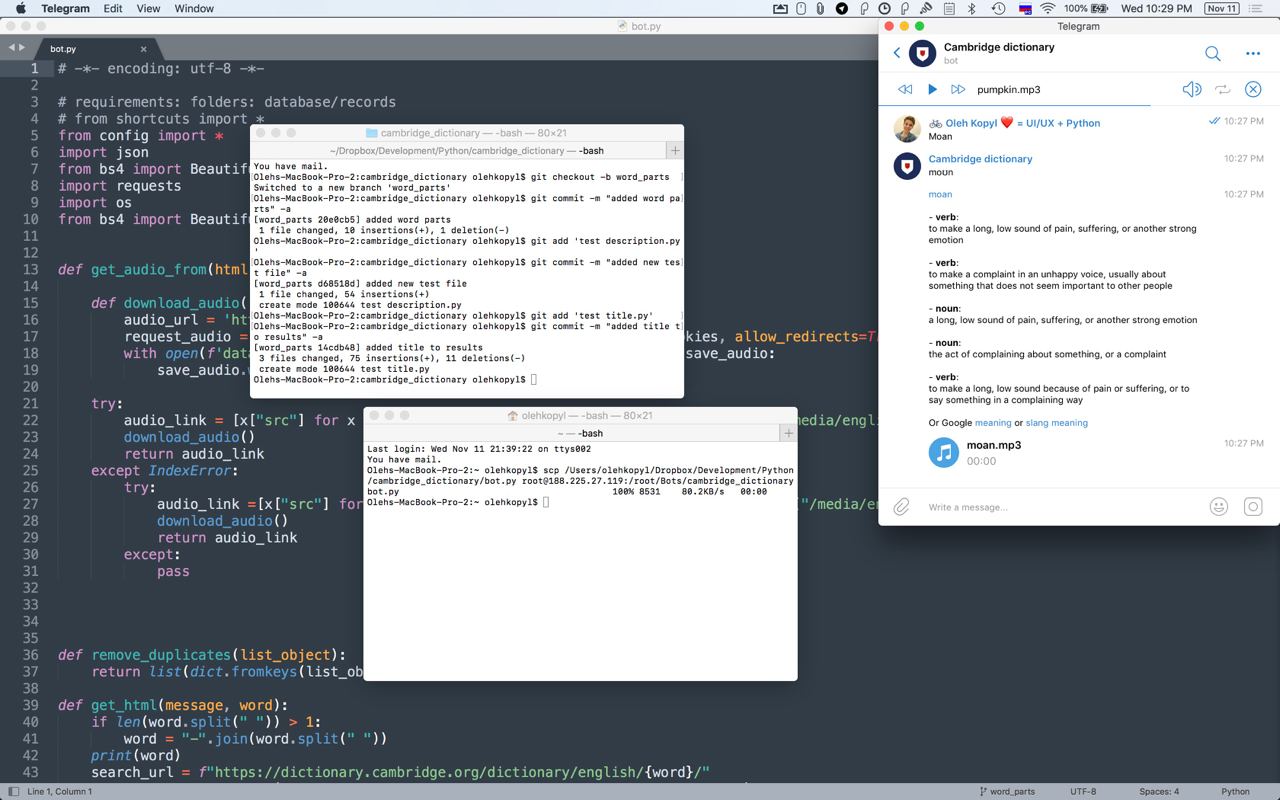The width and height of the screenshot is (1280, 800).
Task: Open the three-dot more menu in Telegram
Action: tap(1253, 53)
